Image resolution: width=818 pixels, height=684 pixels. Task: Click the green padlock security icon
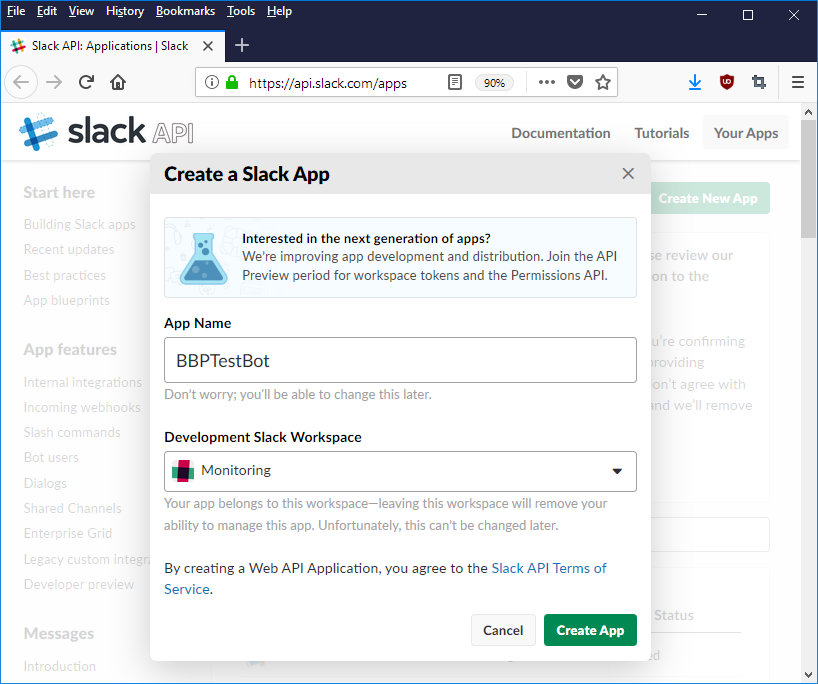(x=232, y=82)
